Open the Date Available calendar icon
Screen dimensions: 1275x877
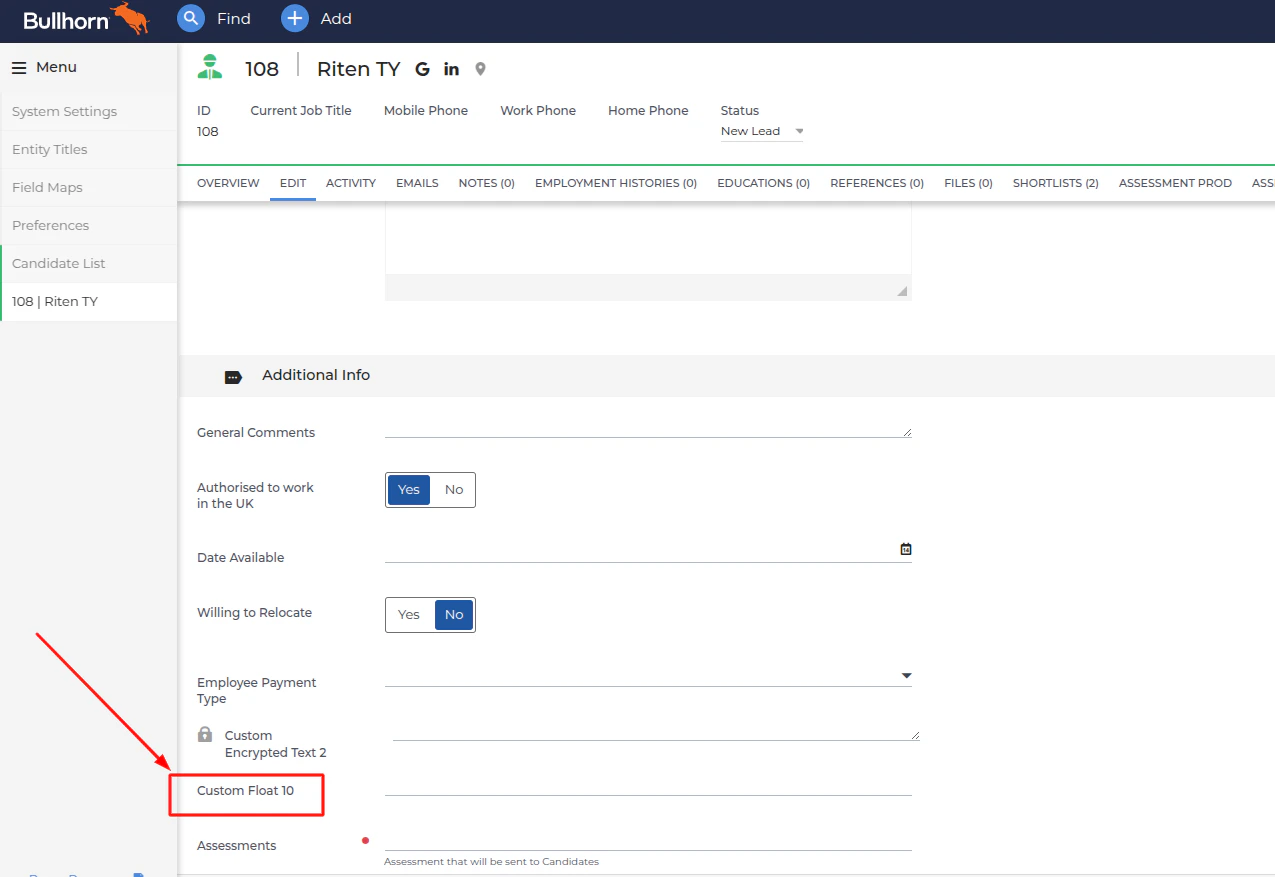(906, 549)
